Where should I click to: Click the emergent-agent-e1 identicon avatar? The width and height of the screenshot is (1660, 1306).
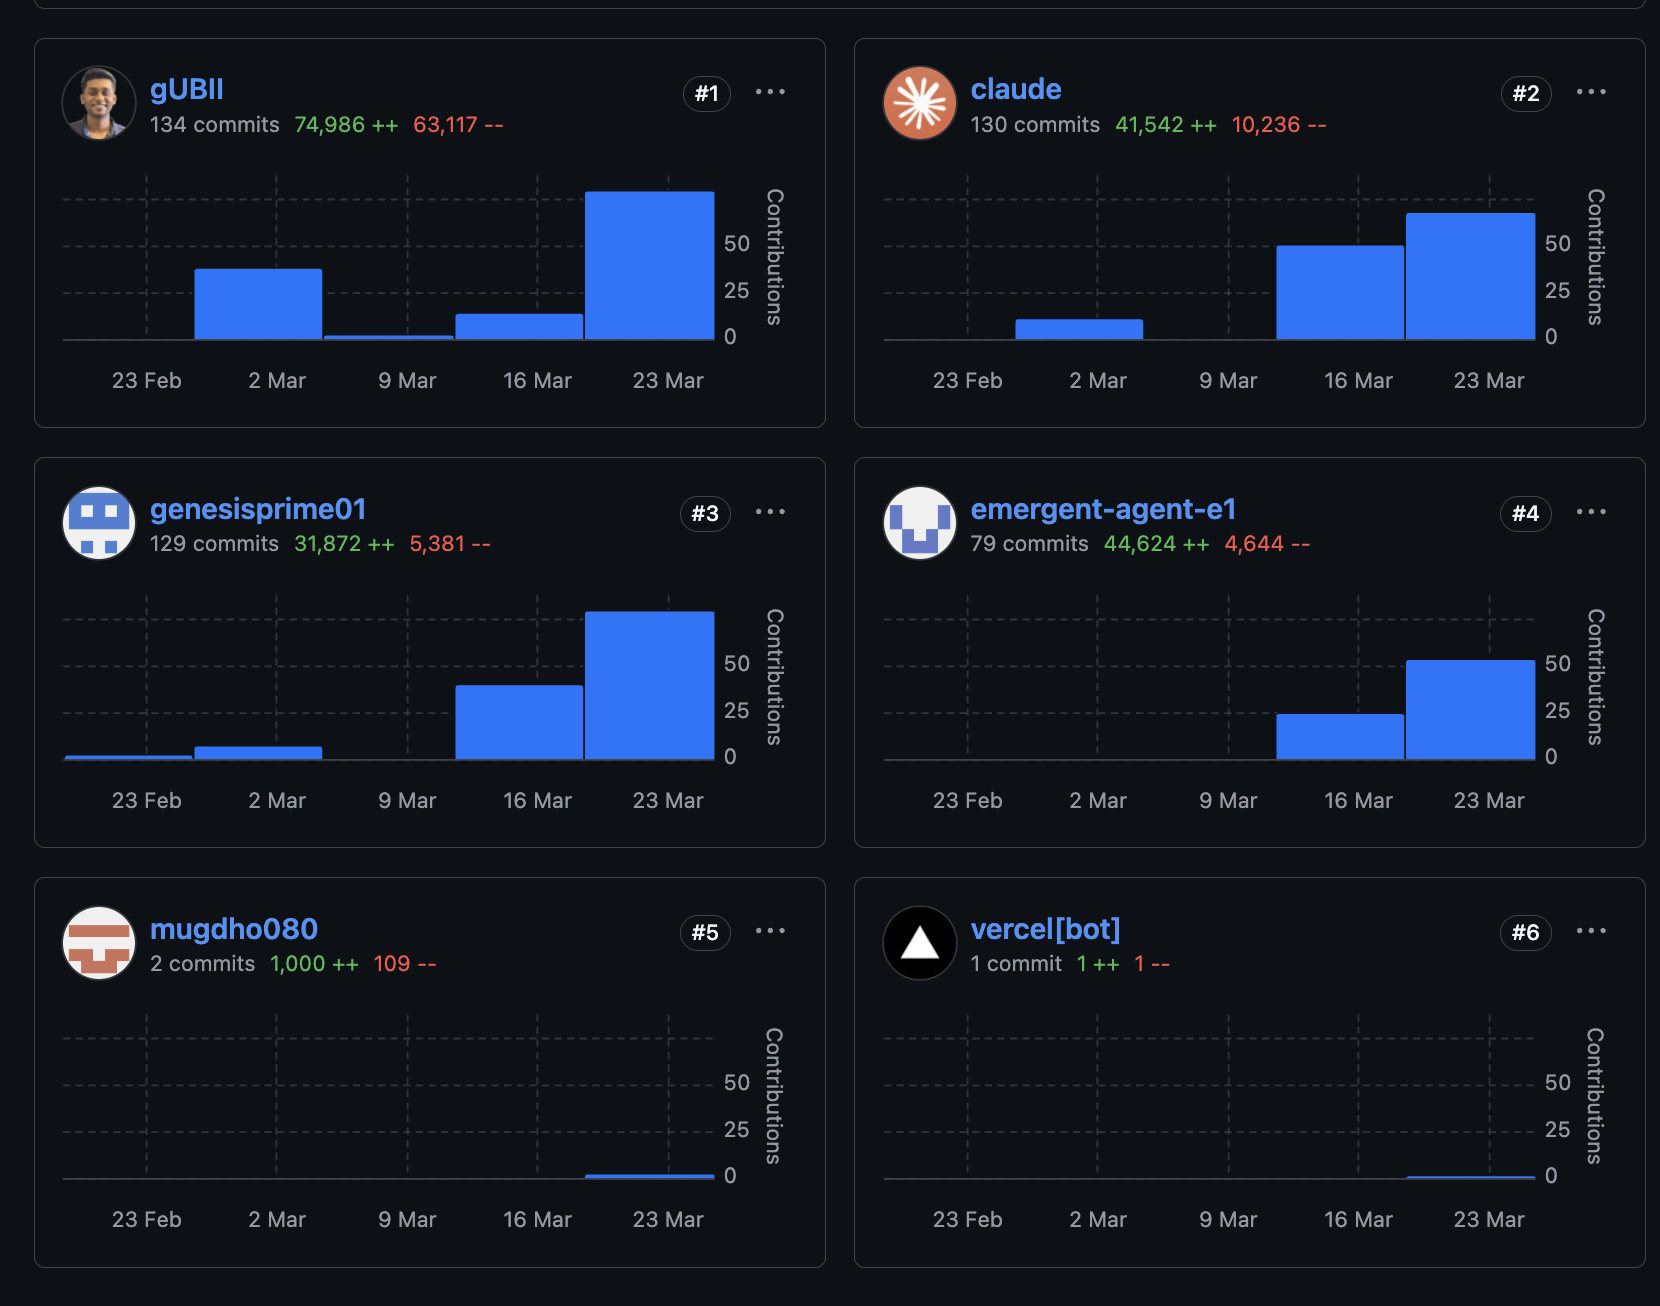point(919,523)
